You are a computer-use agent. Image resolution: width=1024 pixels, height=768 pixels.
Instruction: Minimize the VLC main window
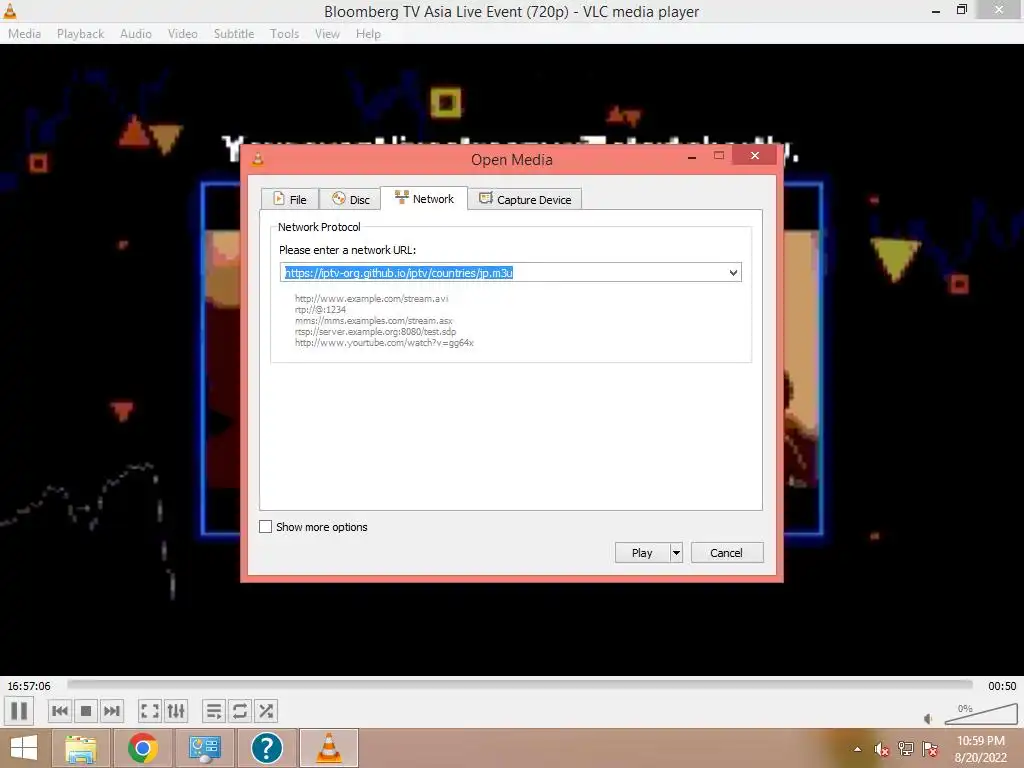point(936,11)
